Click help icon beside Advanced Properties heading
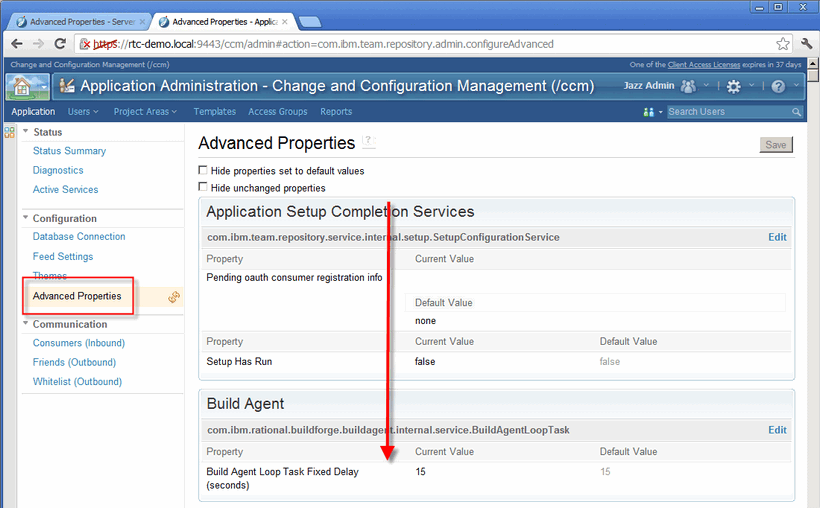 pos(369,141)
